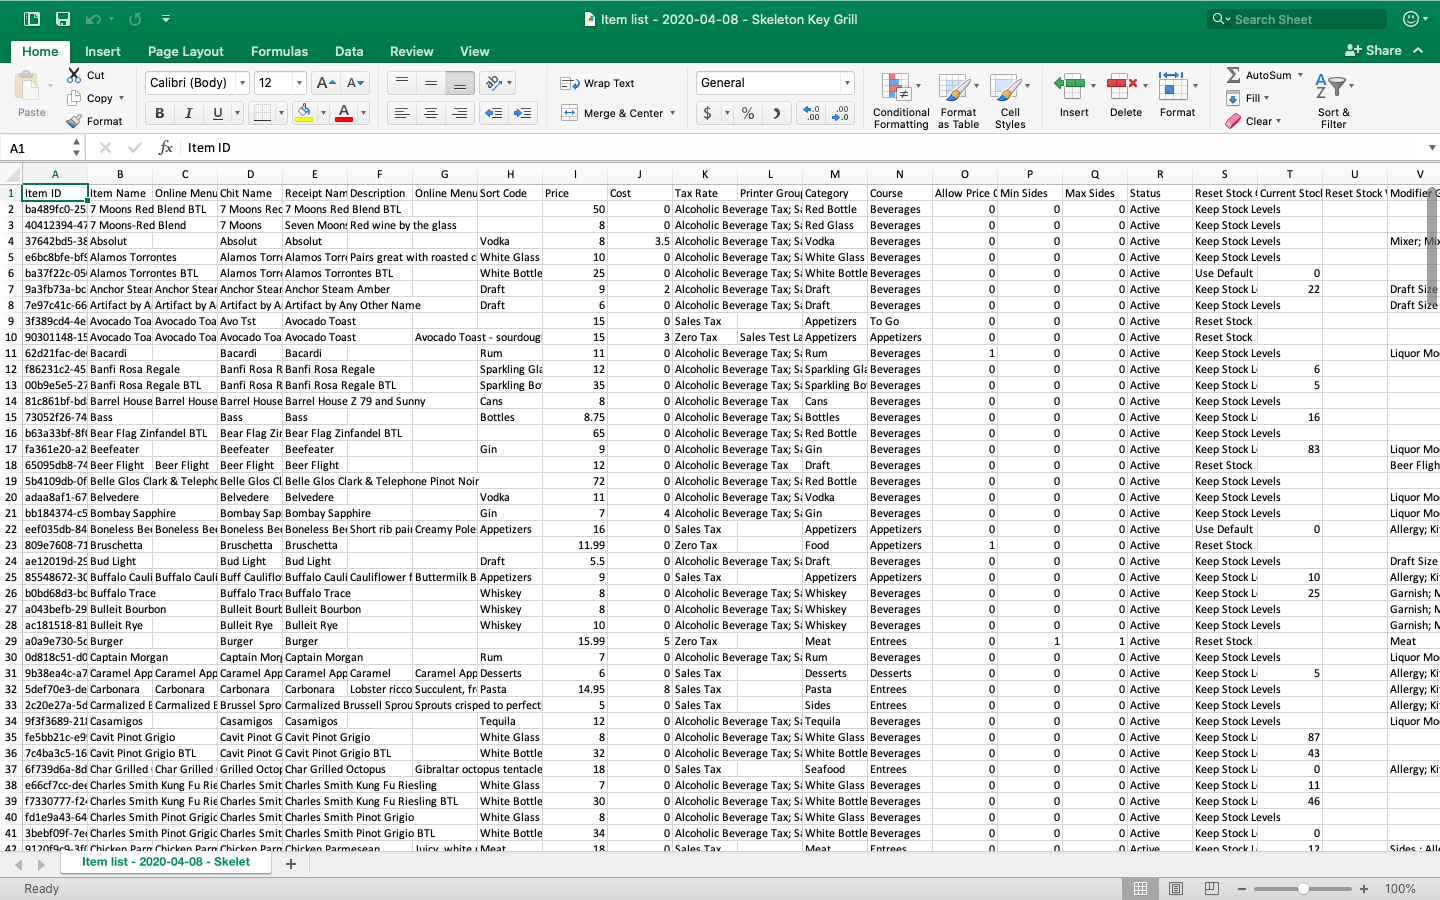Add a new sheet with plus button
Image resolution: width=1440 pixels, height=900 pixels.
click(x=291, y=864)
